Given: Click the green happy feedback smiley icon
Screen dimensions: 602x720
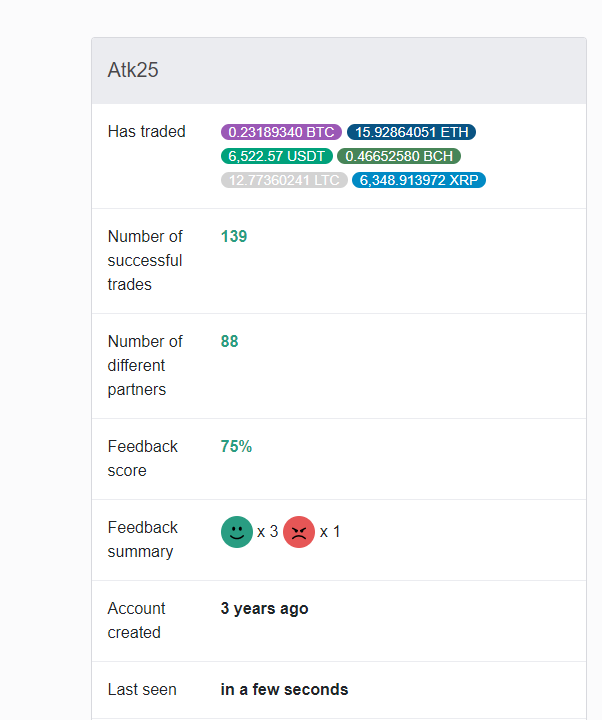Looking at the screenshot, I should [x=237, y=532].
